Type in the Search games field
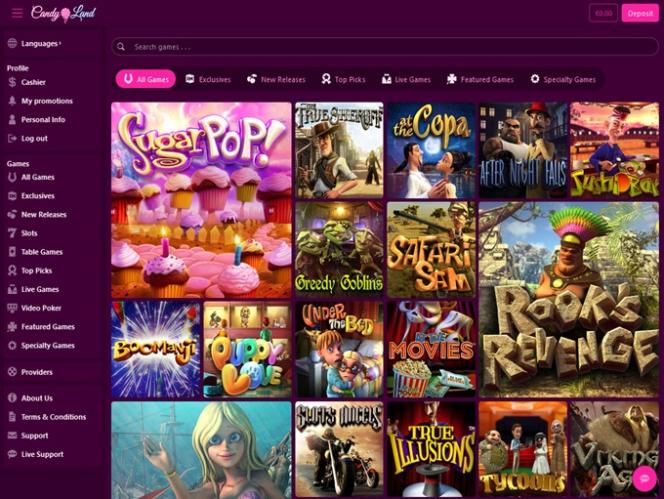The height and width of the screenshot is (499, 664). [380, 46]
